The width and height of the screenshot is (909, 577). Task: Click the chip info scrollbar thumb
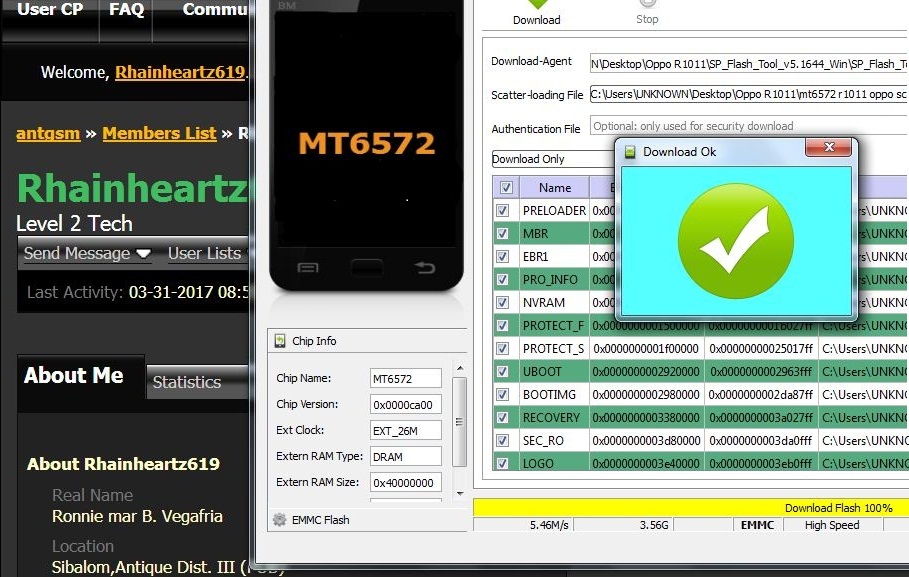point(459,422)
